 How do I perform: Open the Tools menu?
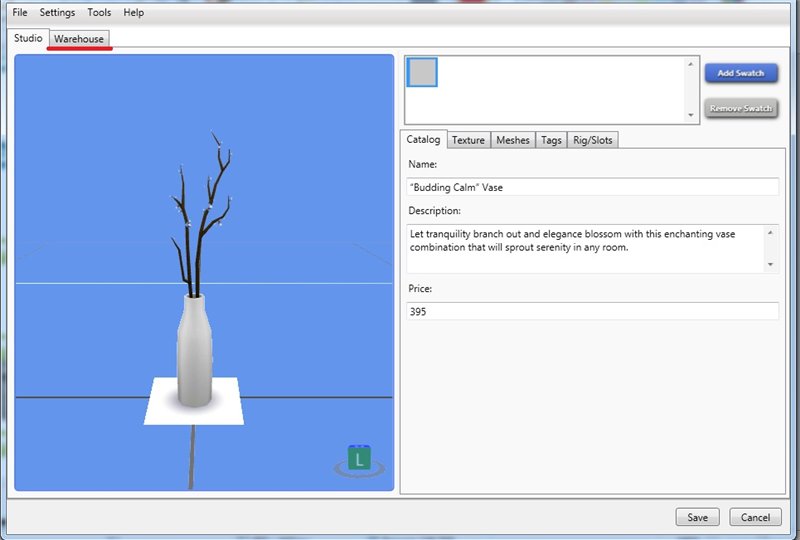click(x=99, y=13)
